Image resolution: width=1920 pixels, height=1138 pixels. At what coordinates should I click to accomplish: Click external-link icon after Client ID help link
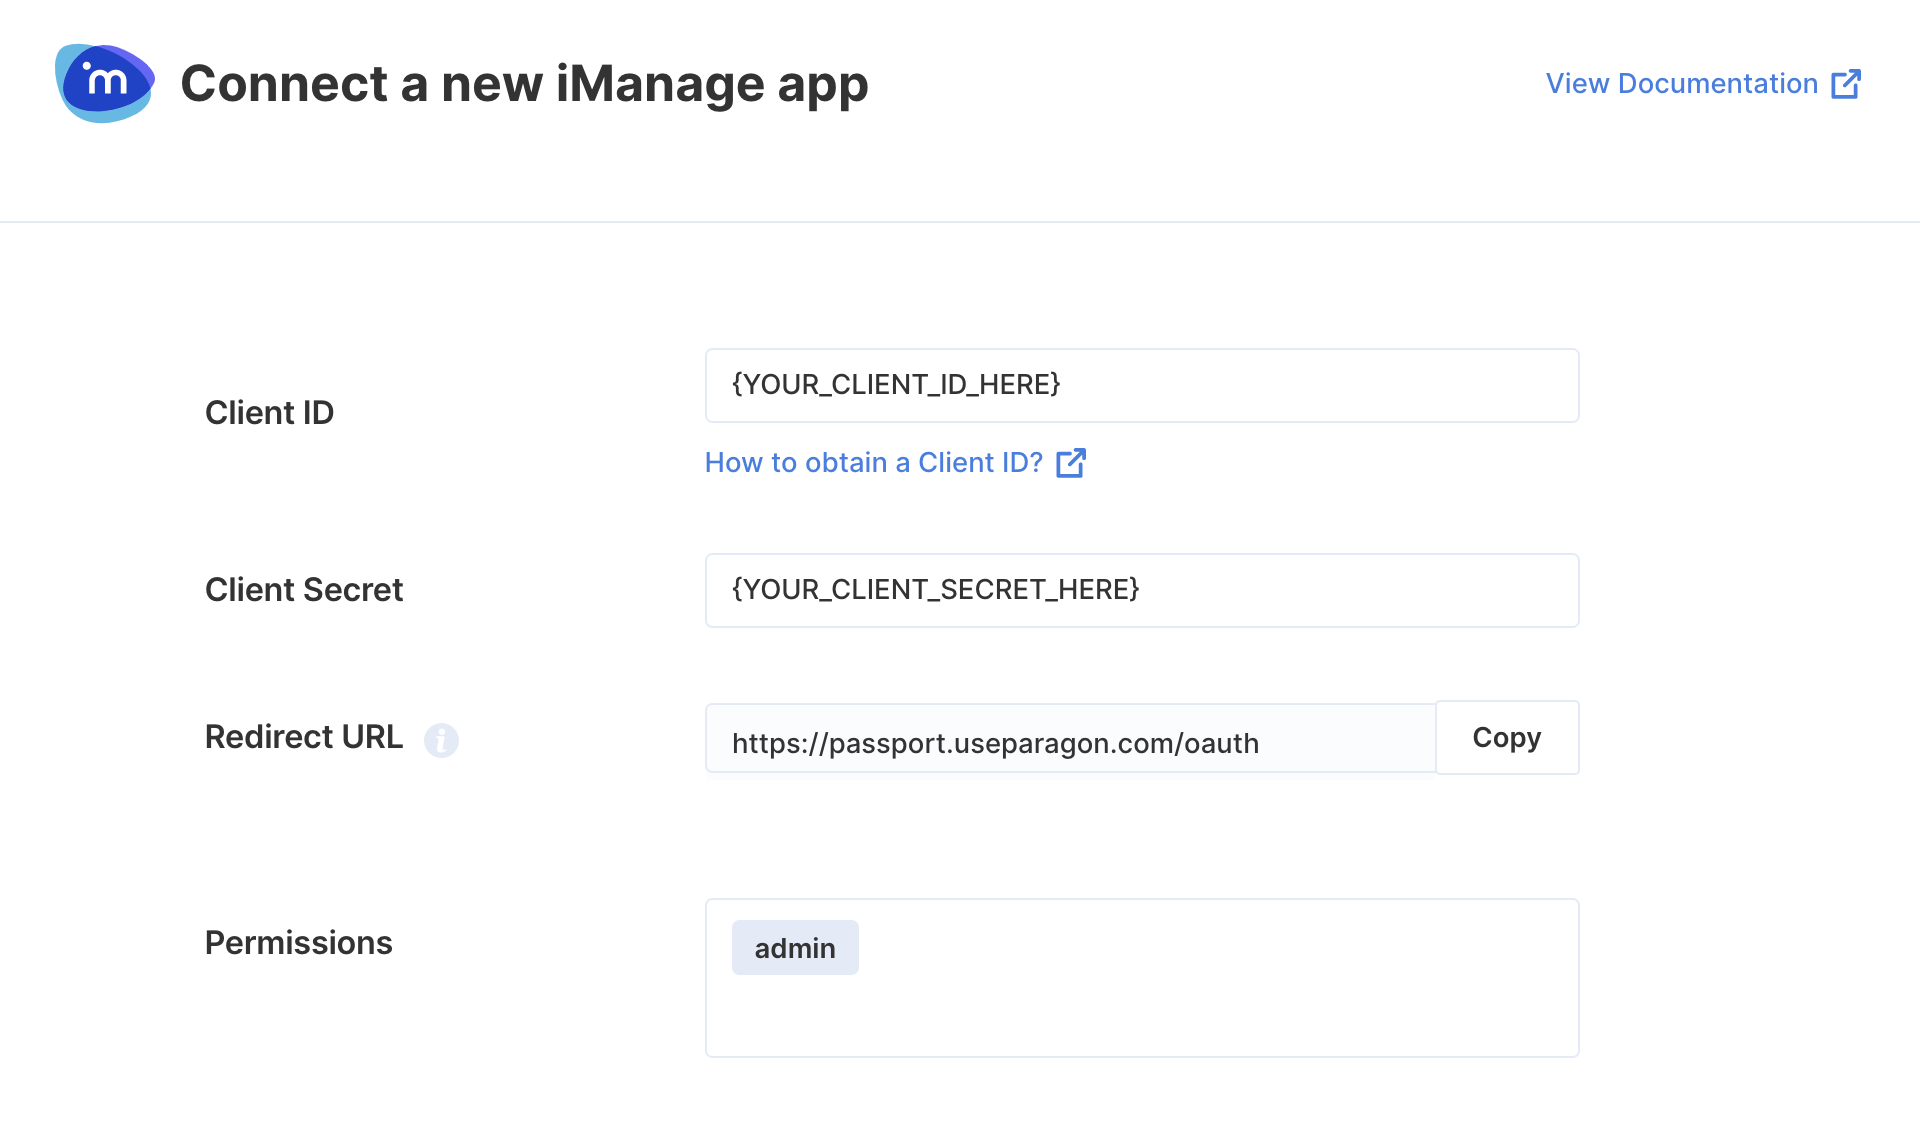(x=1071, y=463)
